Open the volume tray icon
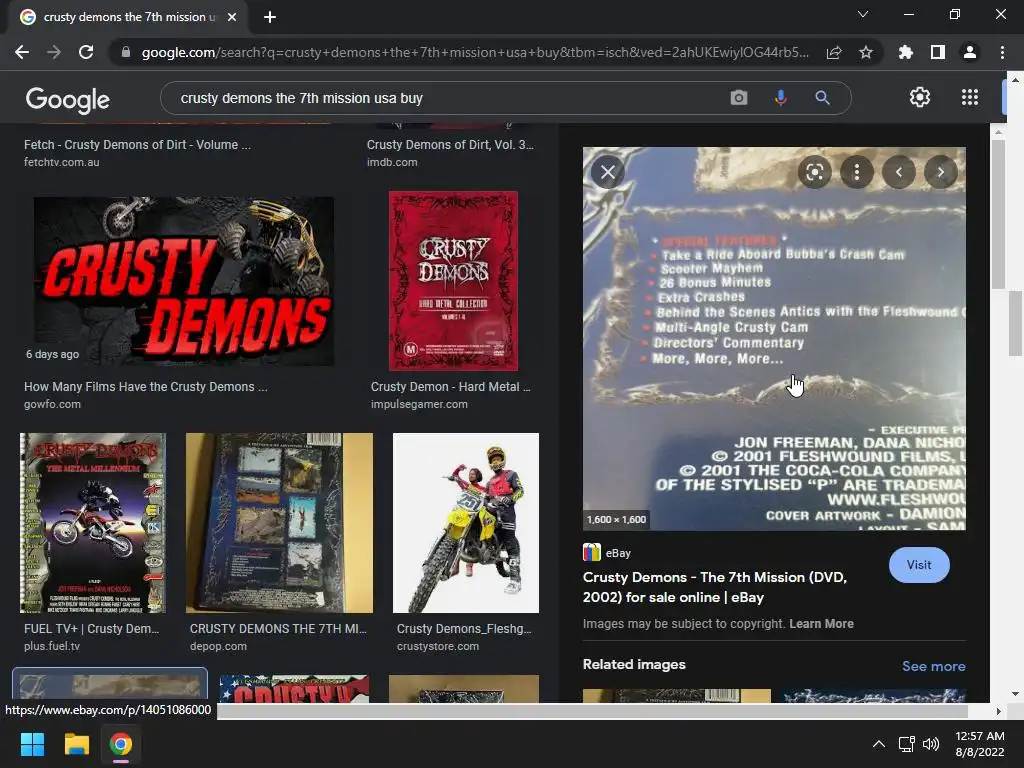The image size is (1024, 768). click(x=931, y=744)
